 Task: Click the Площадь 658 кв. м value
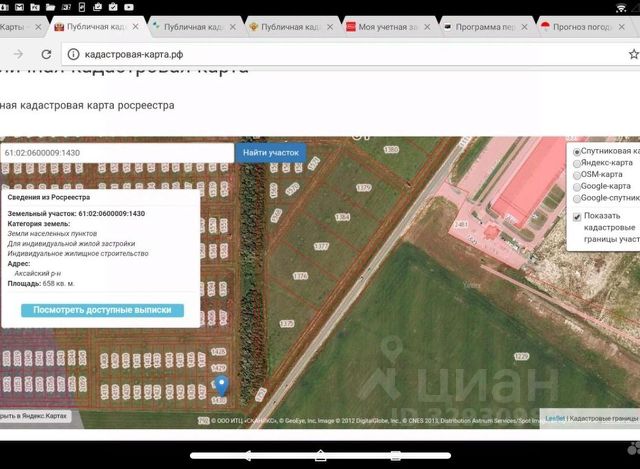58,283
